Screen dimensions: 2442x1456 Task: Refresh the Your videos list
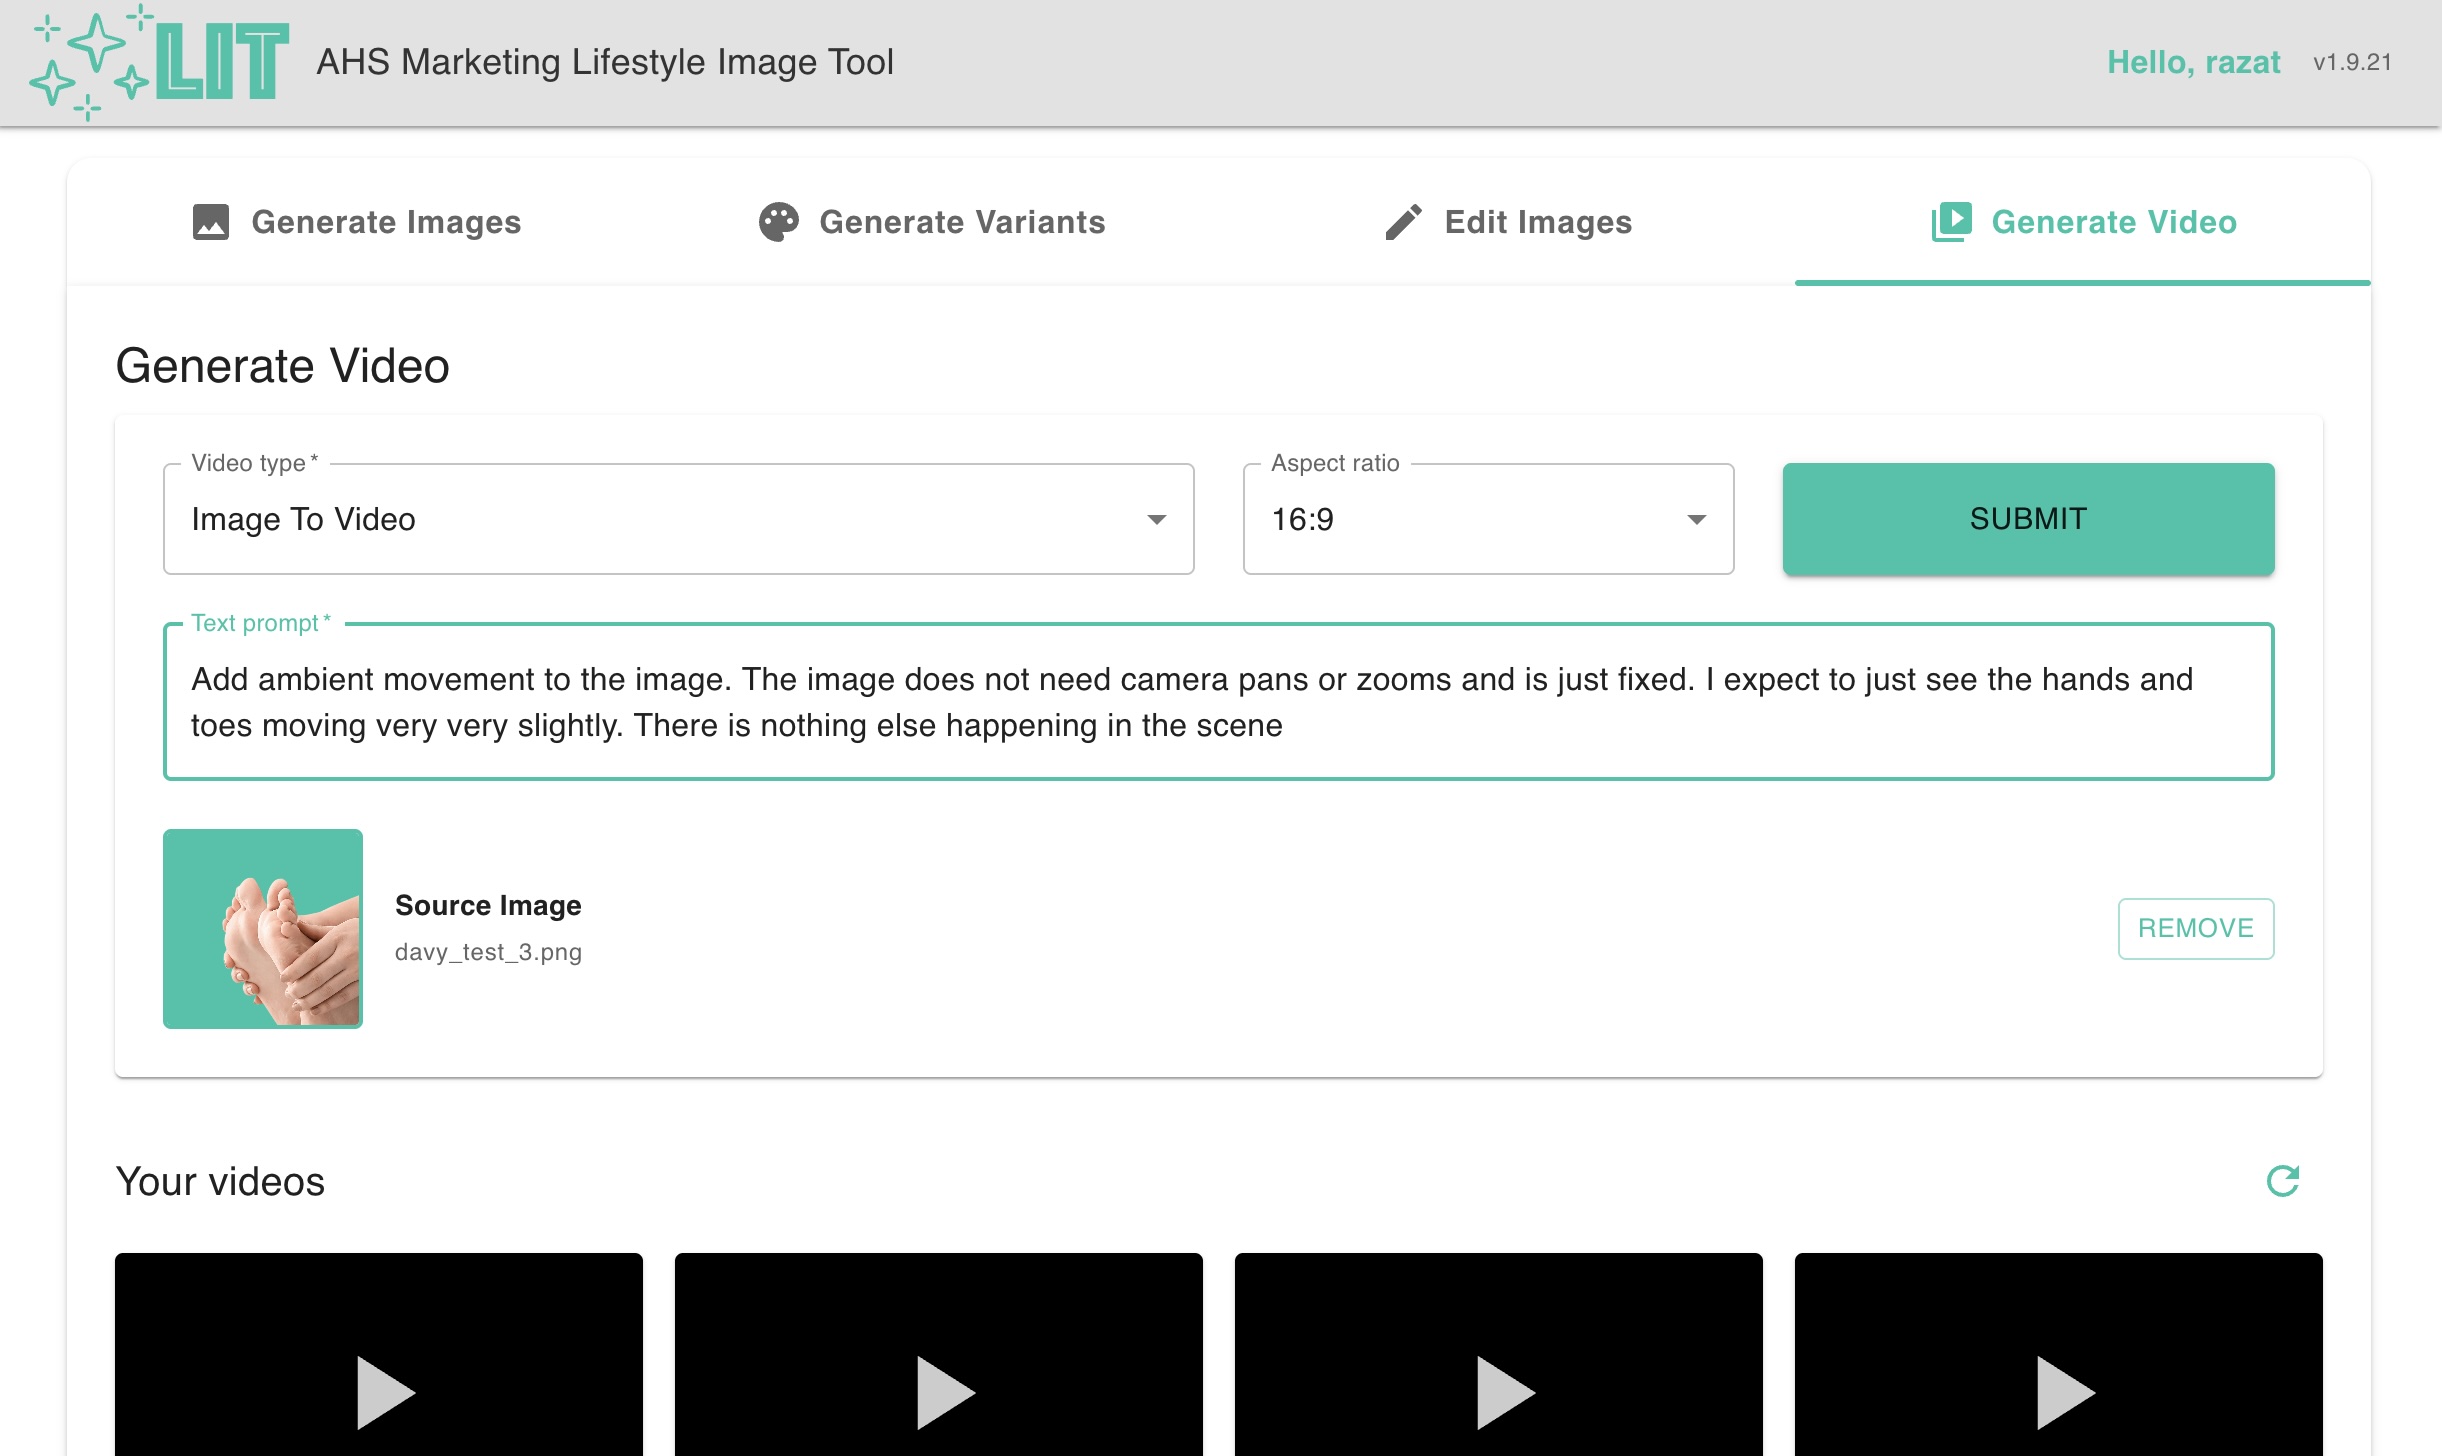click(x=2282, y=1181)
